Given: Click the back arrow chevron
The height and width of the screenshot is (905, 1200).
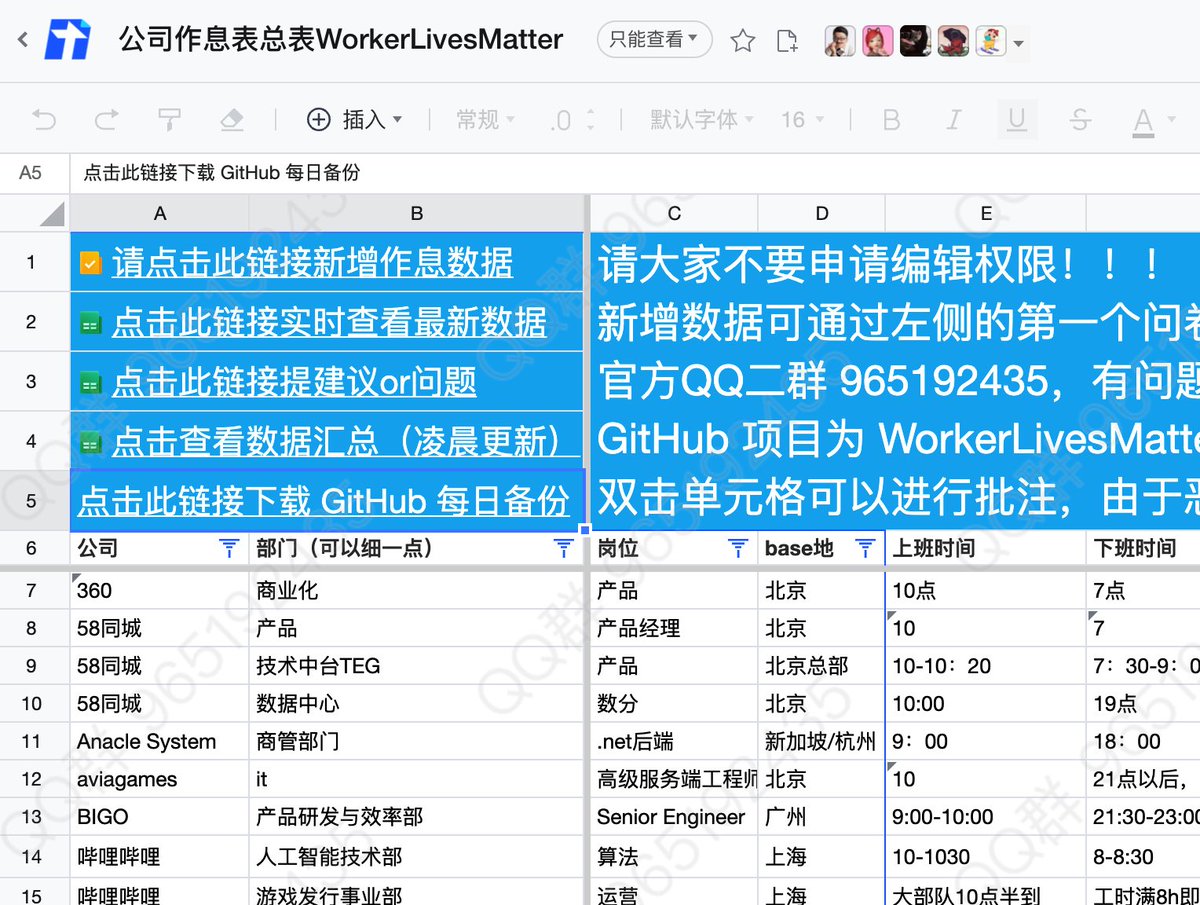Looking at the screenshot, I should (23, 41).
